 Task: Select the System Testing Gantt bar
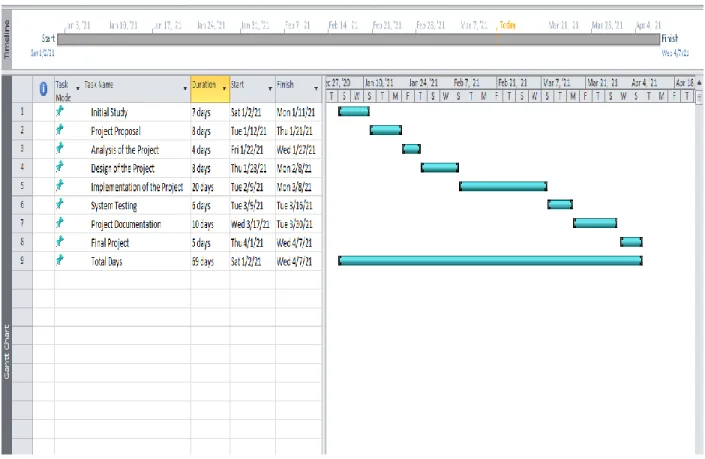click(560, 205)
